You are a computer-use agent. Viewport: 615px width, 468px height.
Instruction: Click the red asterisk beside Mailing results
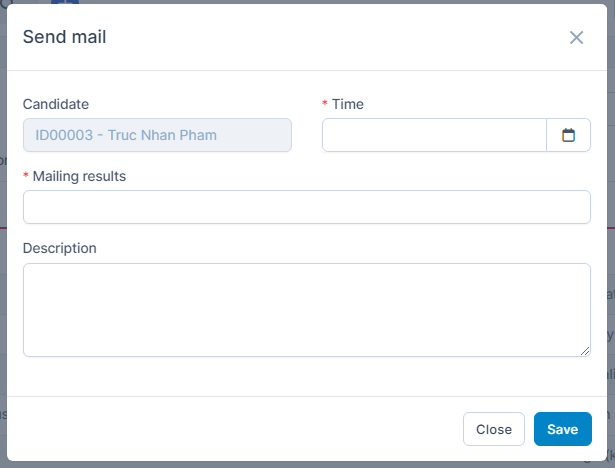coord(26,176)
